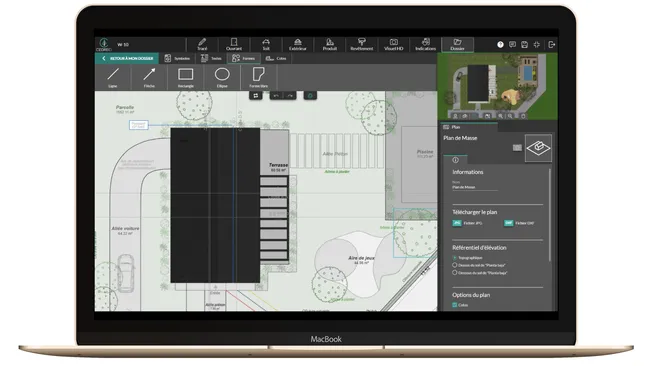Click the Allée voiture label
This screenshot has width=650, height=366.
[x=125, y=228]
